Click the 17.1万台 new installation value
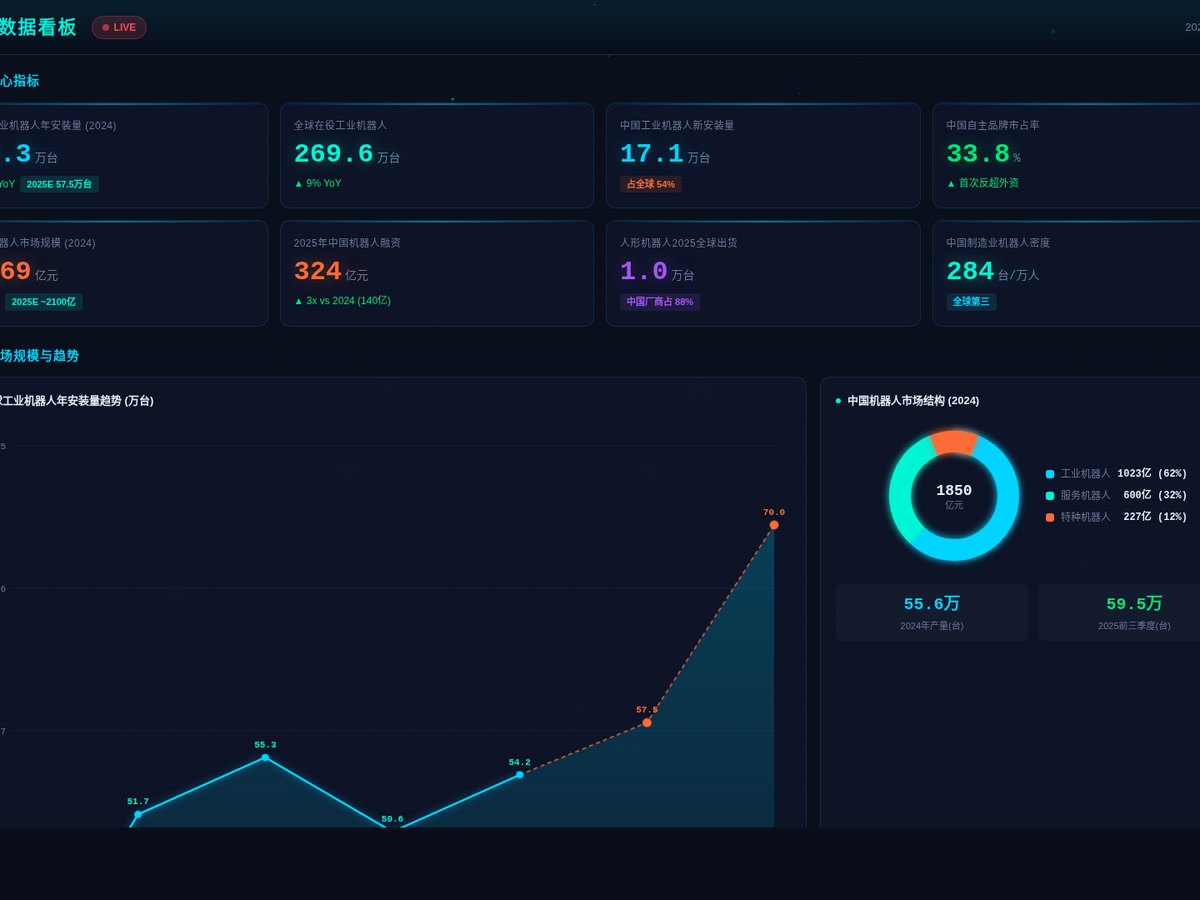The image size is (1200, 900). click(665, 154)
